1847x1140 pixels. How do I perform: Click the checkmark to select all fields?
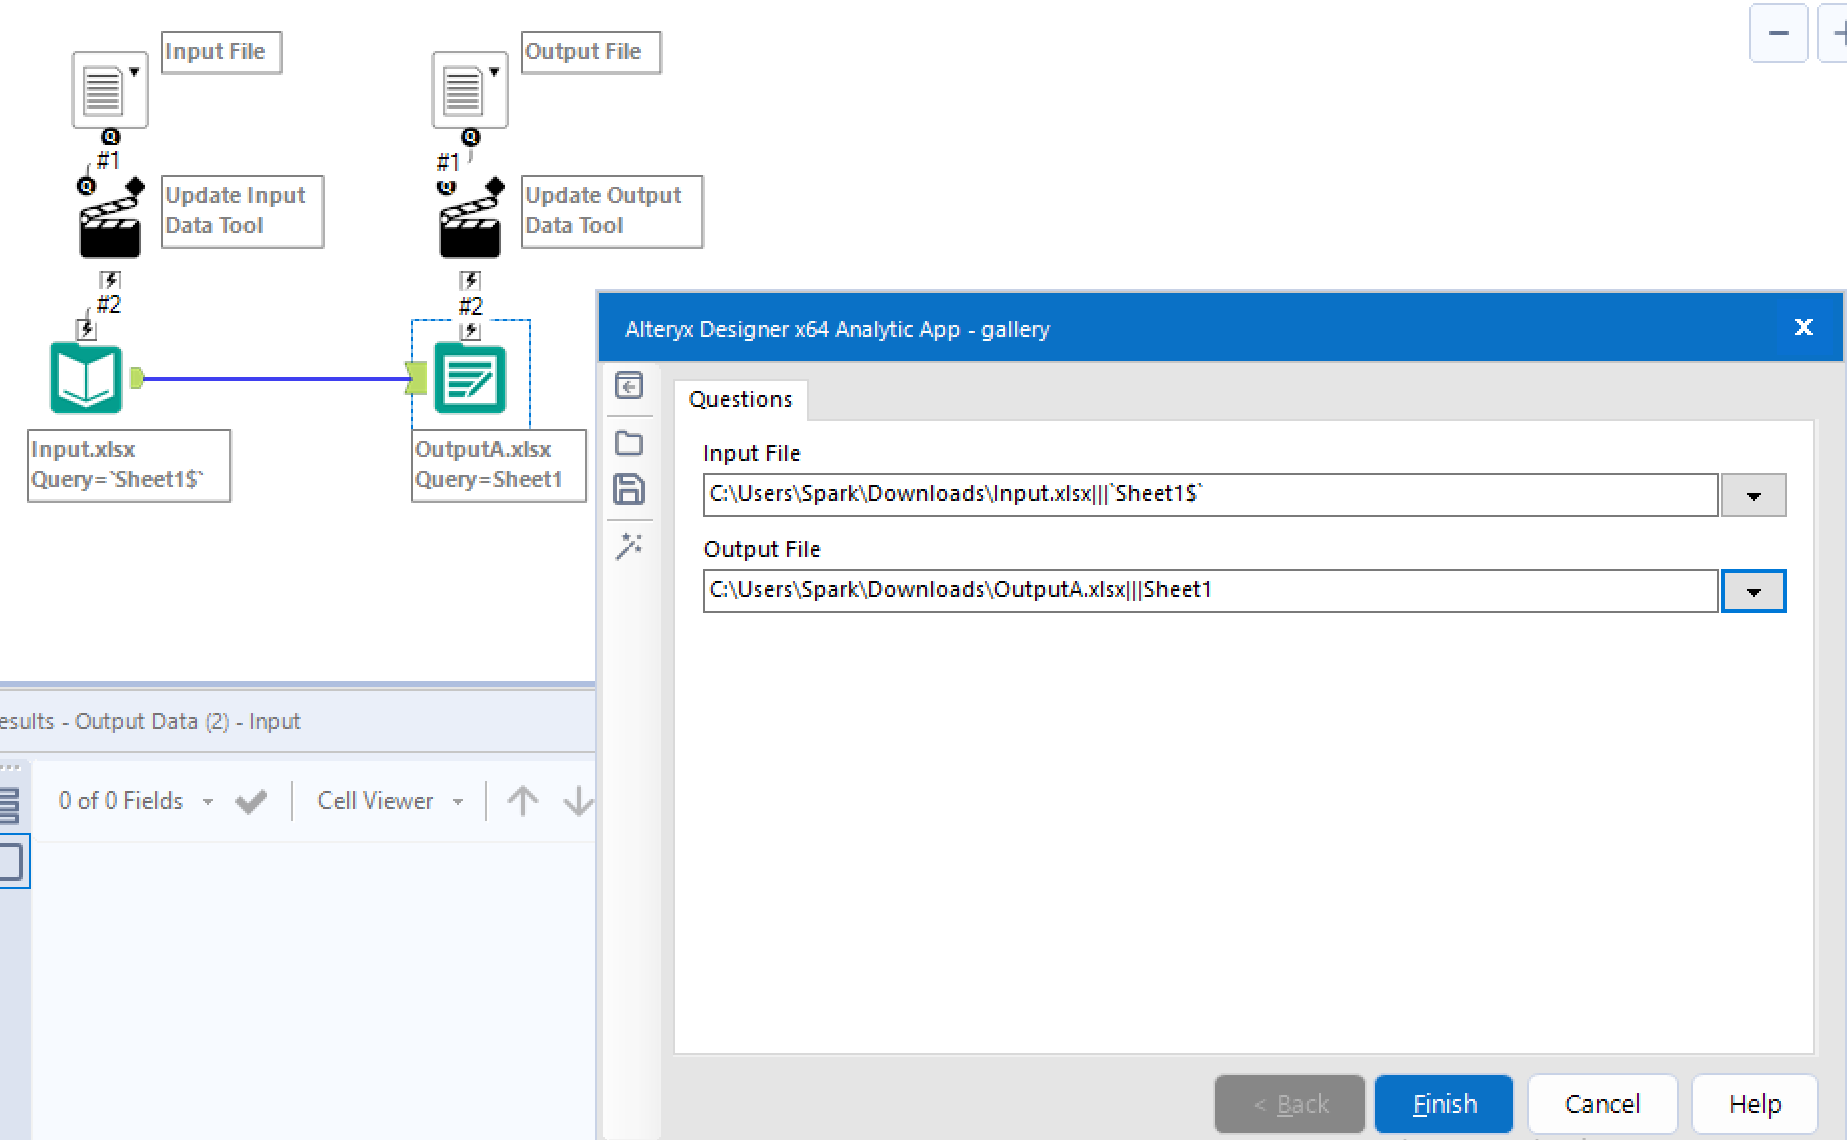tap(251, 800)
